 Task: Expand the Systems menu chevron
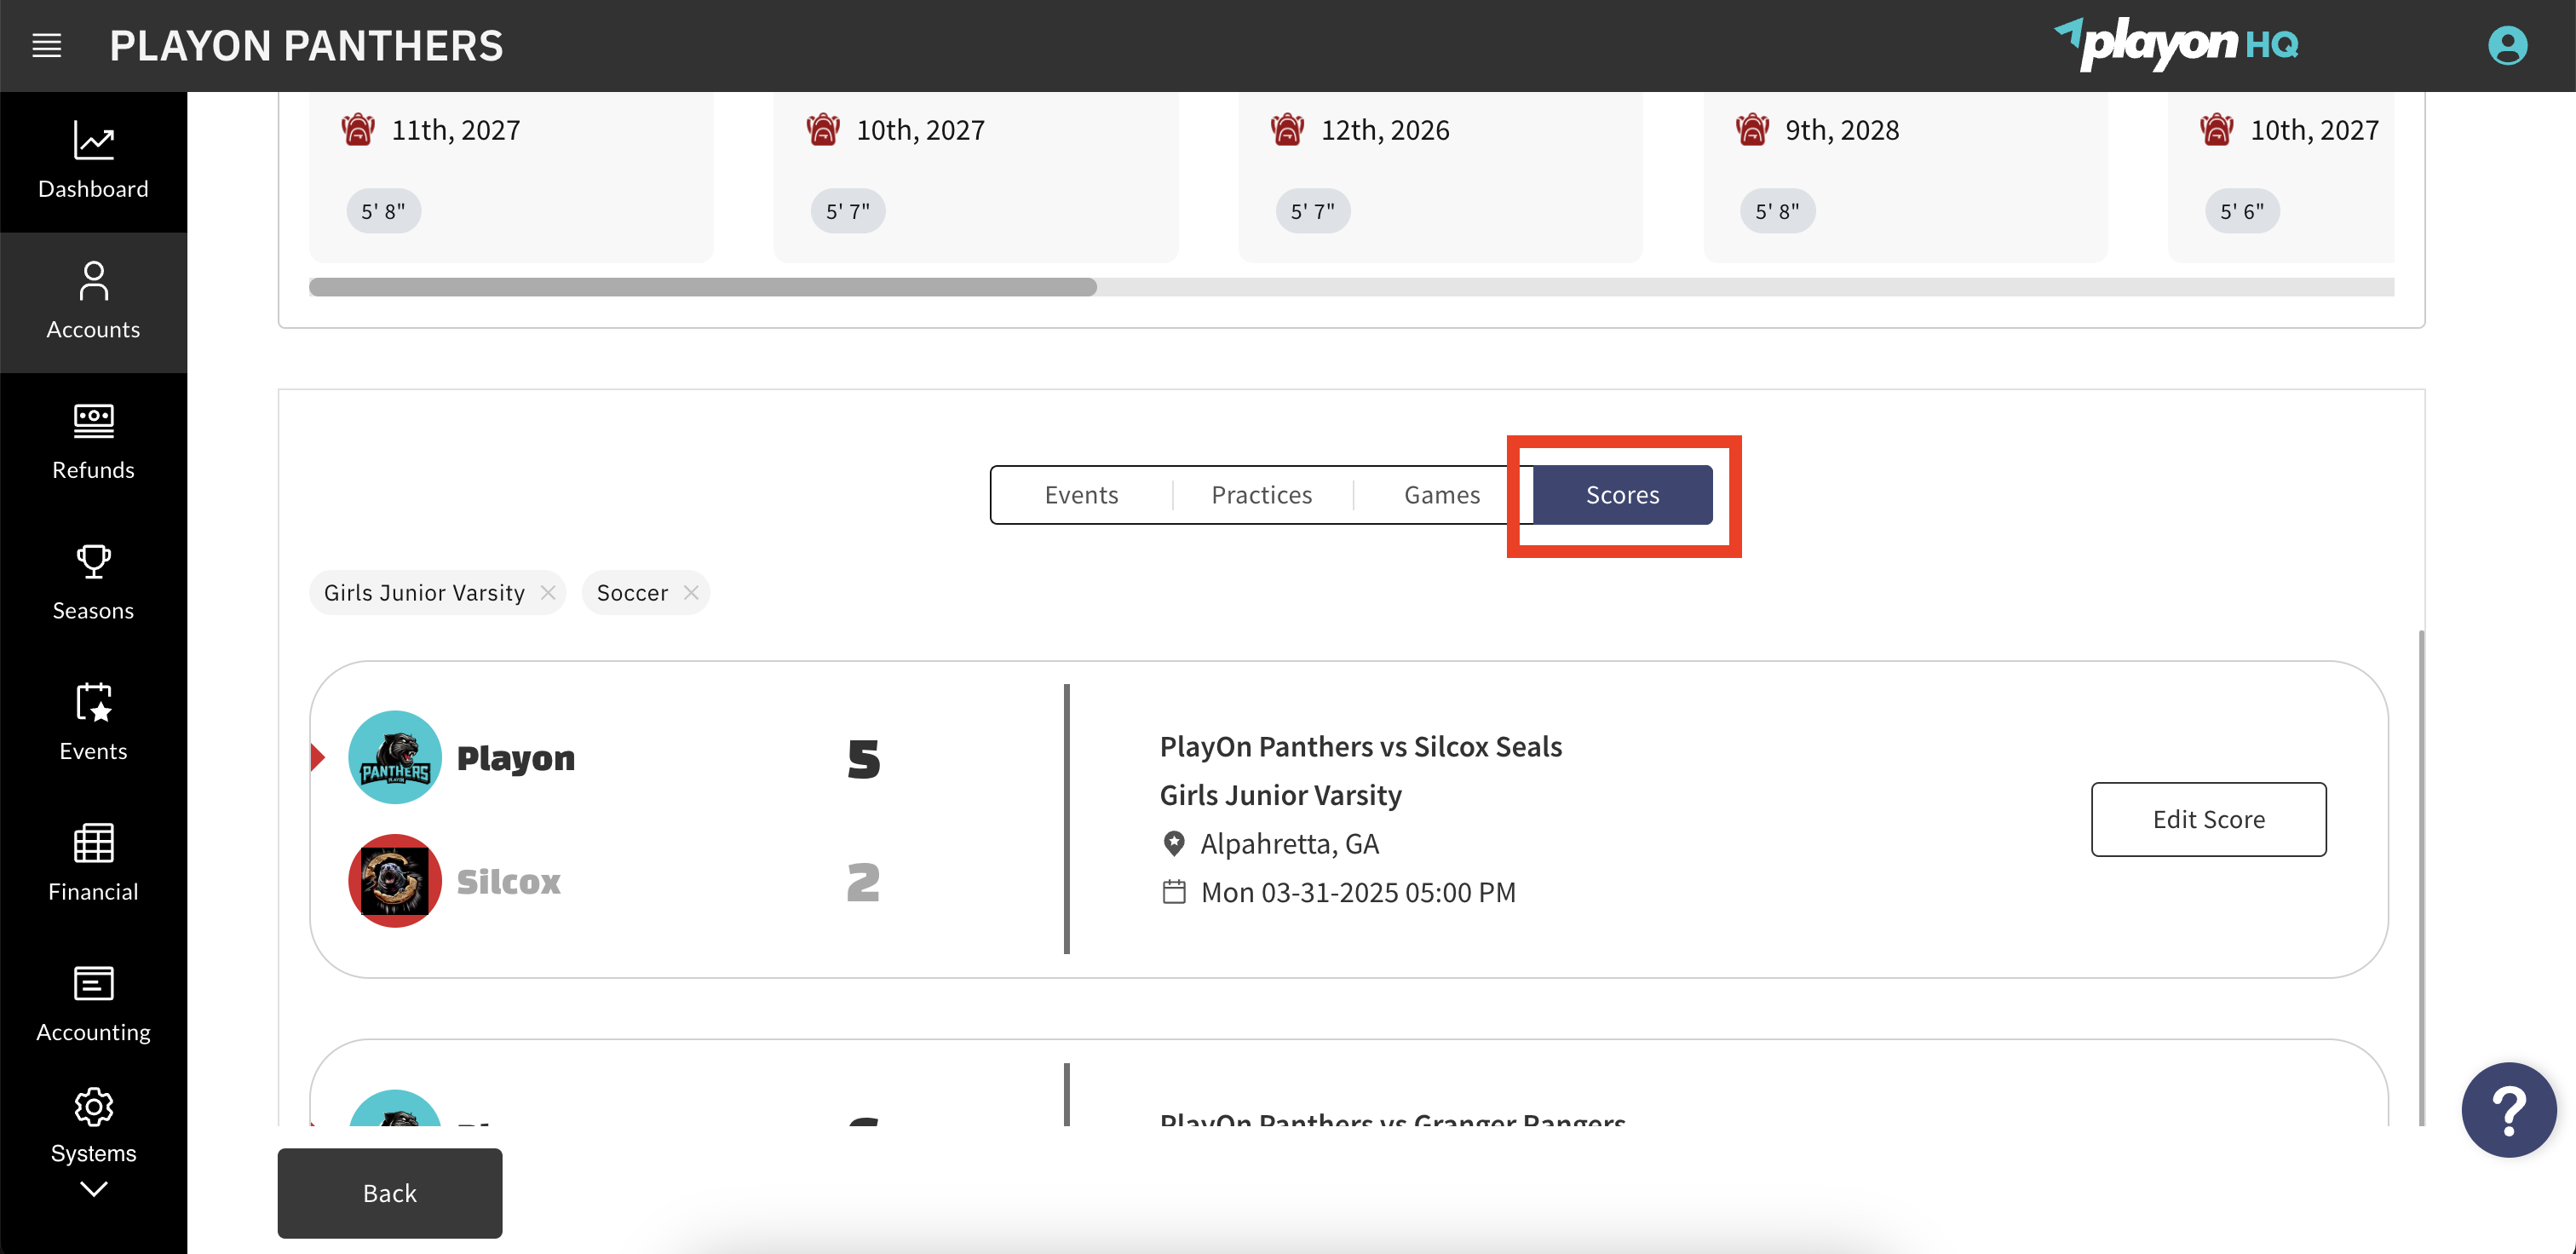[x=93, y=1188]
